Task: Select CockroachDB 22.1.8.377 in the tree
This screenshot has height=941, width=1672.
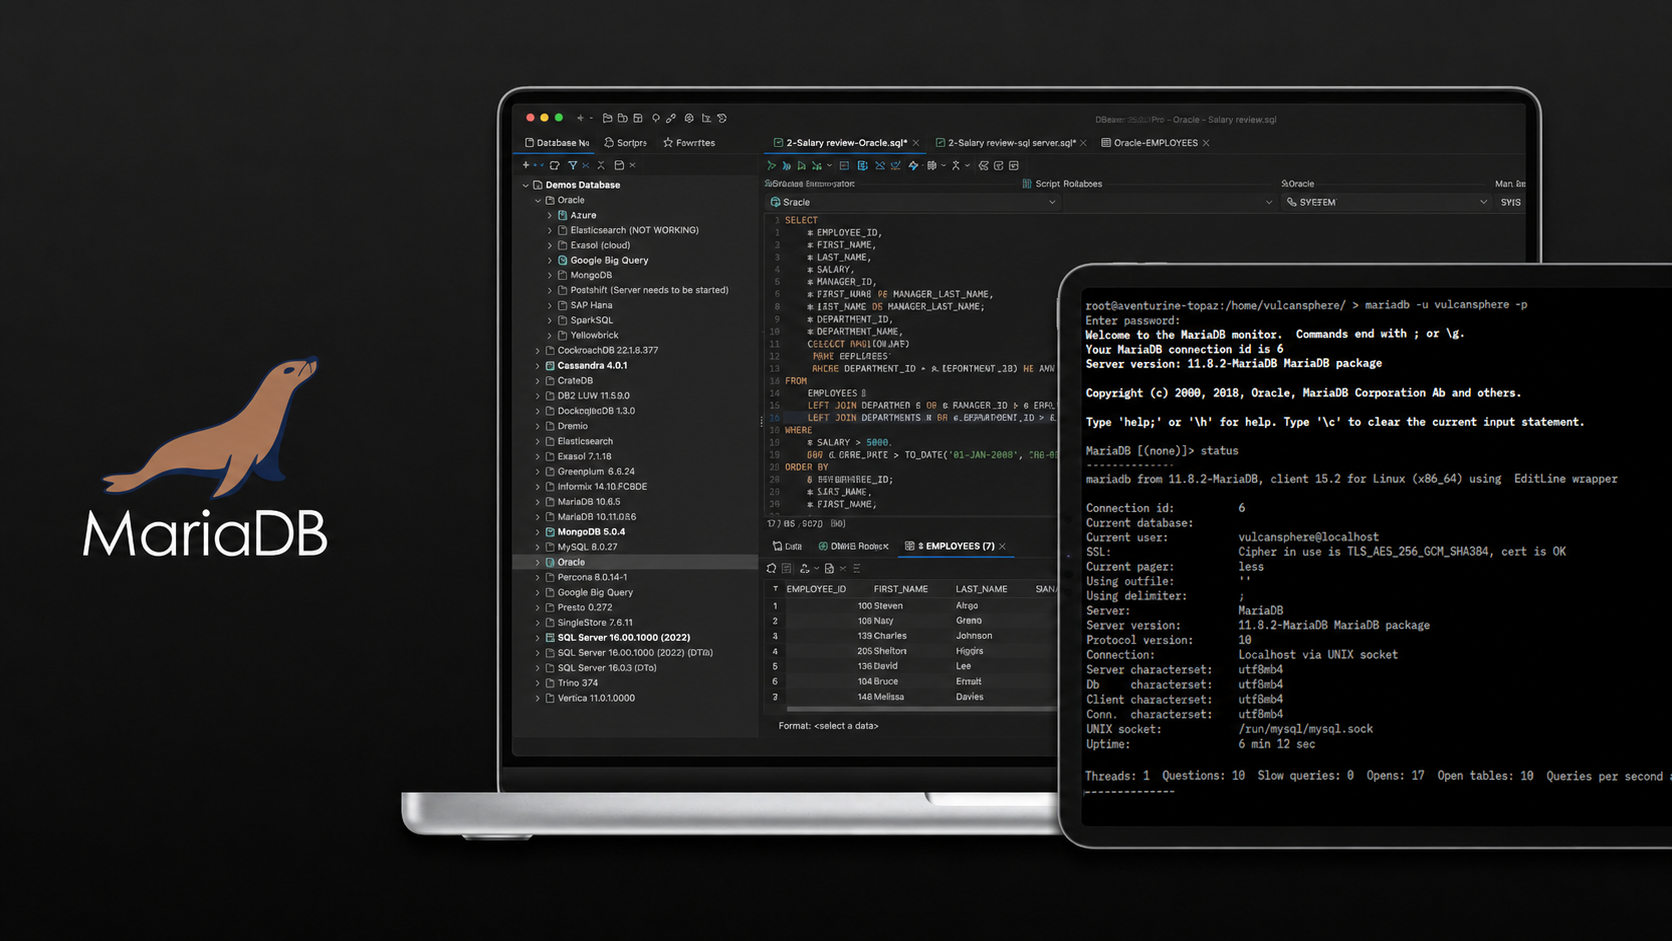Action: tap(607, 351)
